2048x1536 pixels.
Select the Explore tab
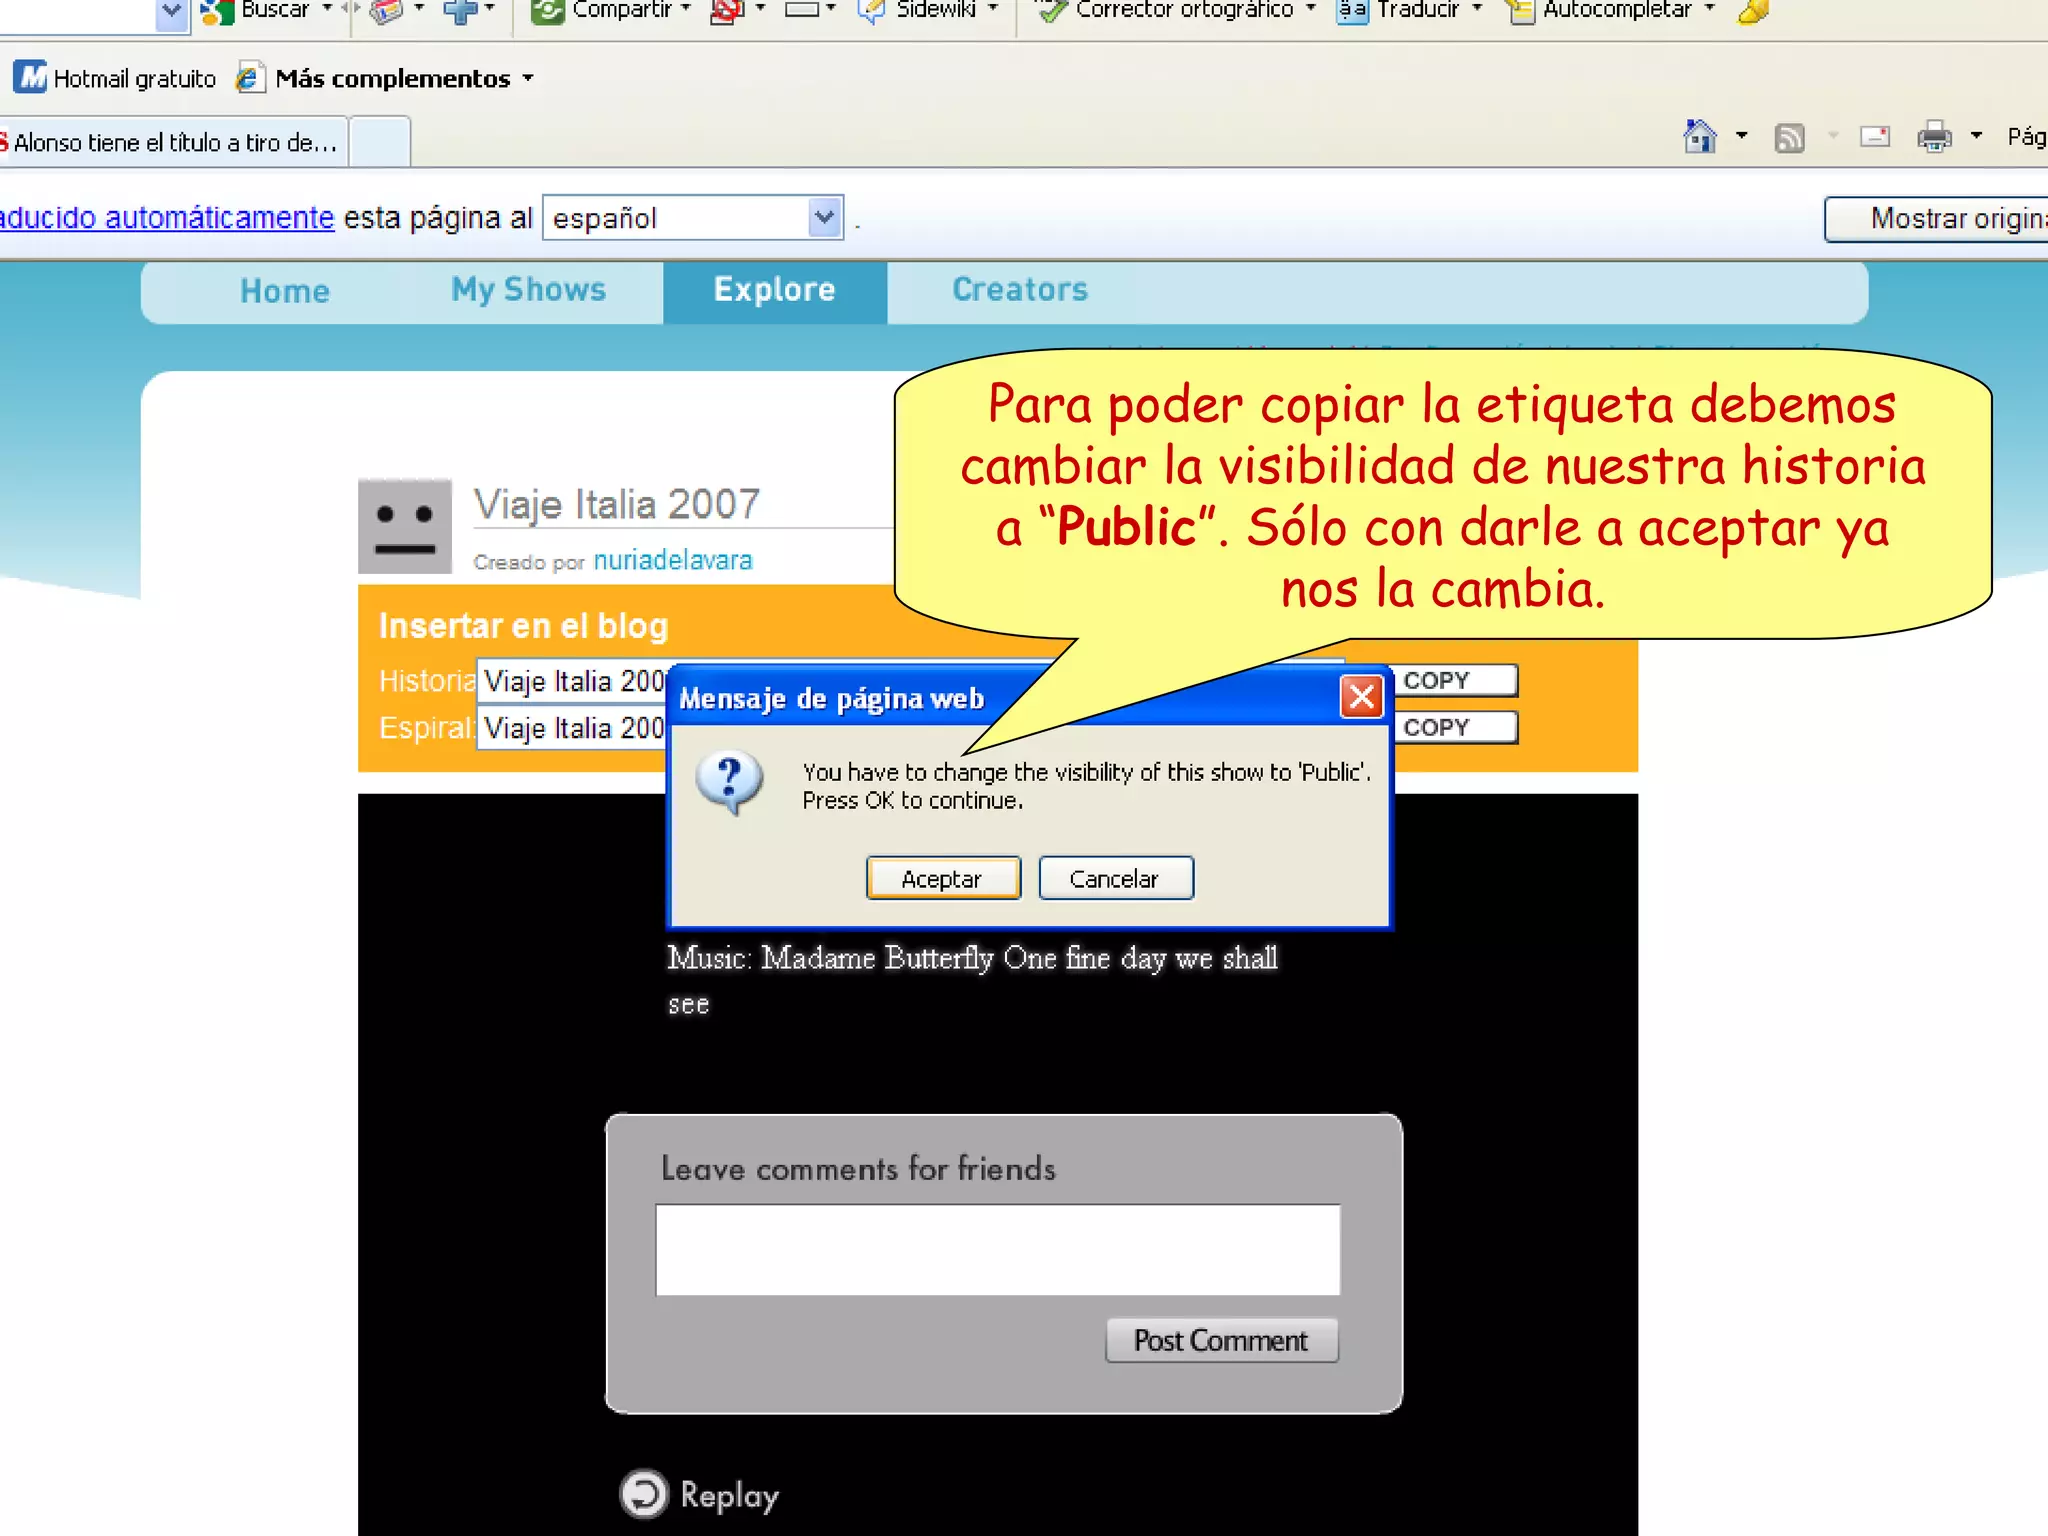point(775,293)
